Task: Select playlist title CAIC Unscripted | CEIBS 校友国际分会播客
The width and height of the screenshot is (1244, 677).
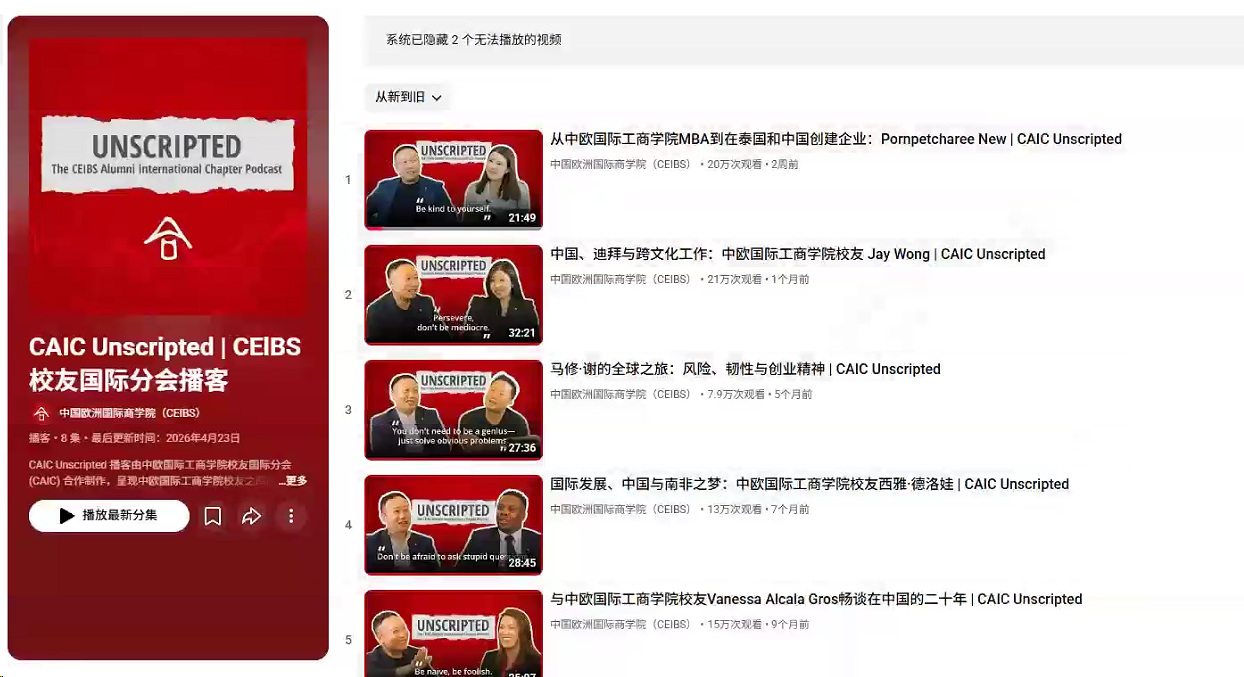Action: [165, 363]
